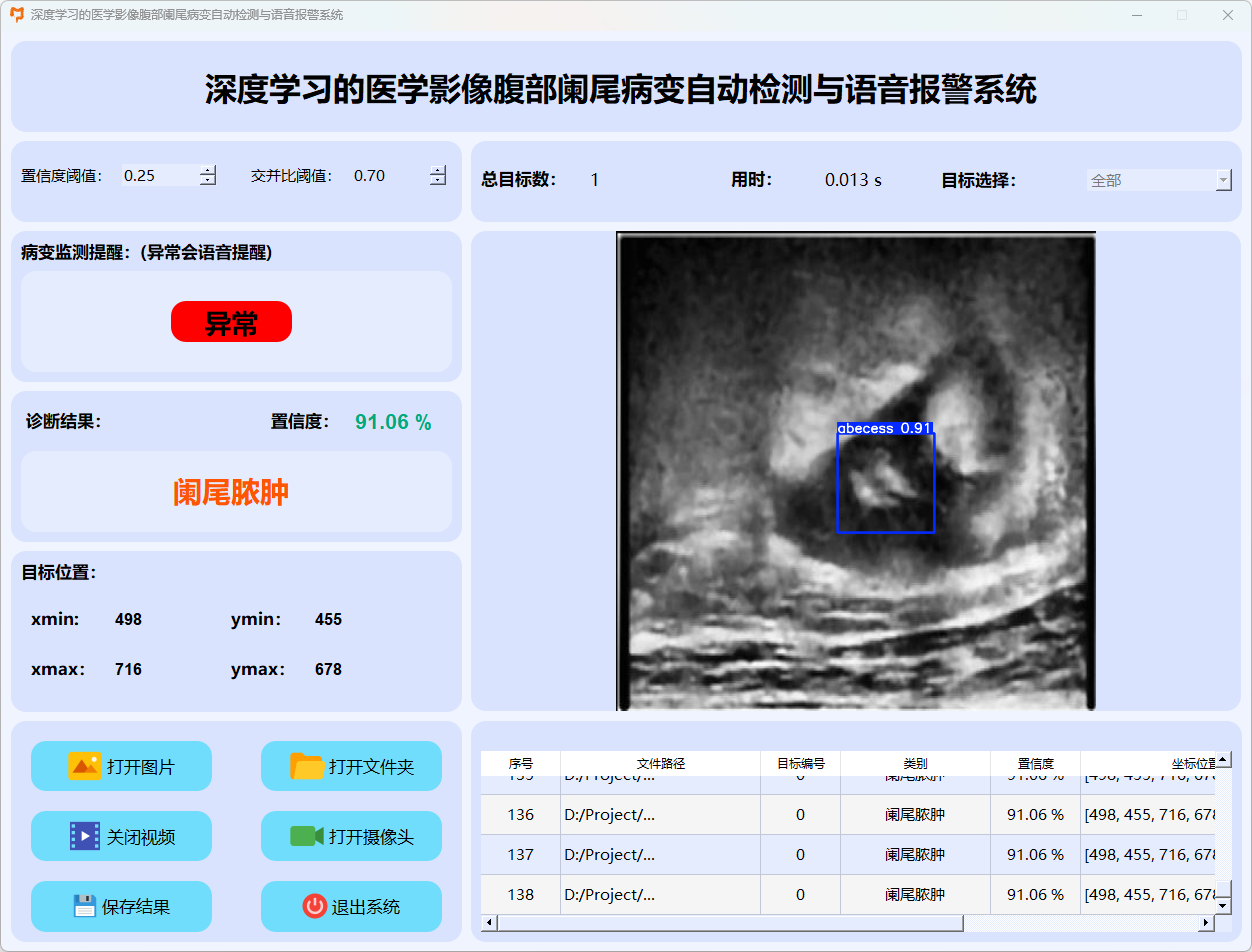
Task: Click the film strip video icon
Action: (x=85, y=836)
